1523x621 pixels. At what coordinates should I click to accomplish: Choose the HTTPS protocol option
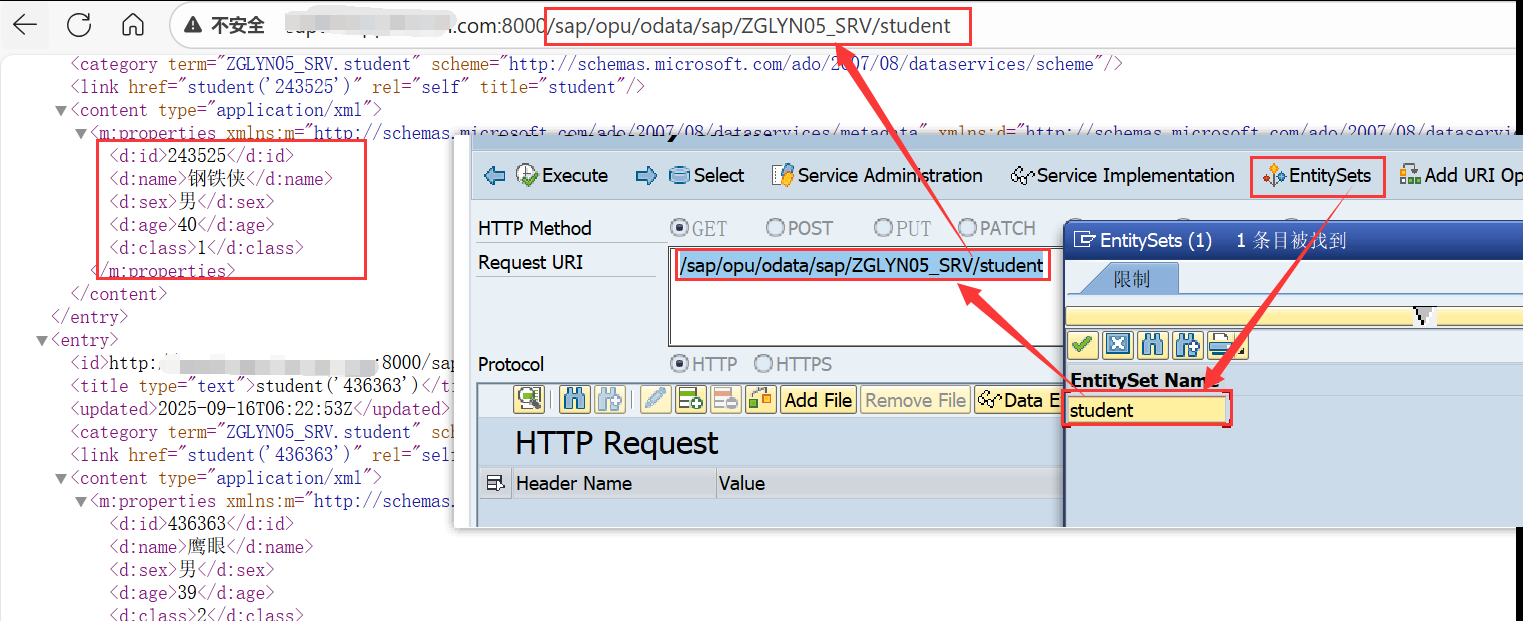[x=793, y=364]
